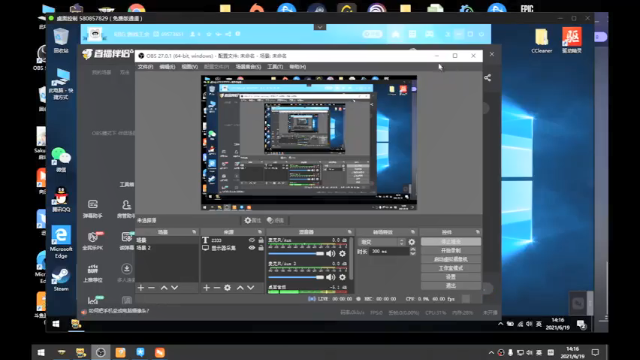Open OBS 设置 settings button
640x360 pixels.
pyautogui.click(x=451, y=277)
